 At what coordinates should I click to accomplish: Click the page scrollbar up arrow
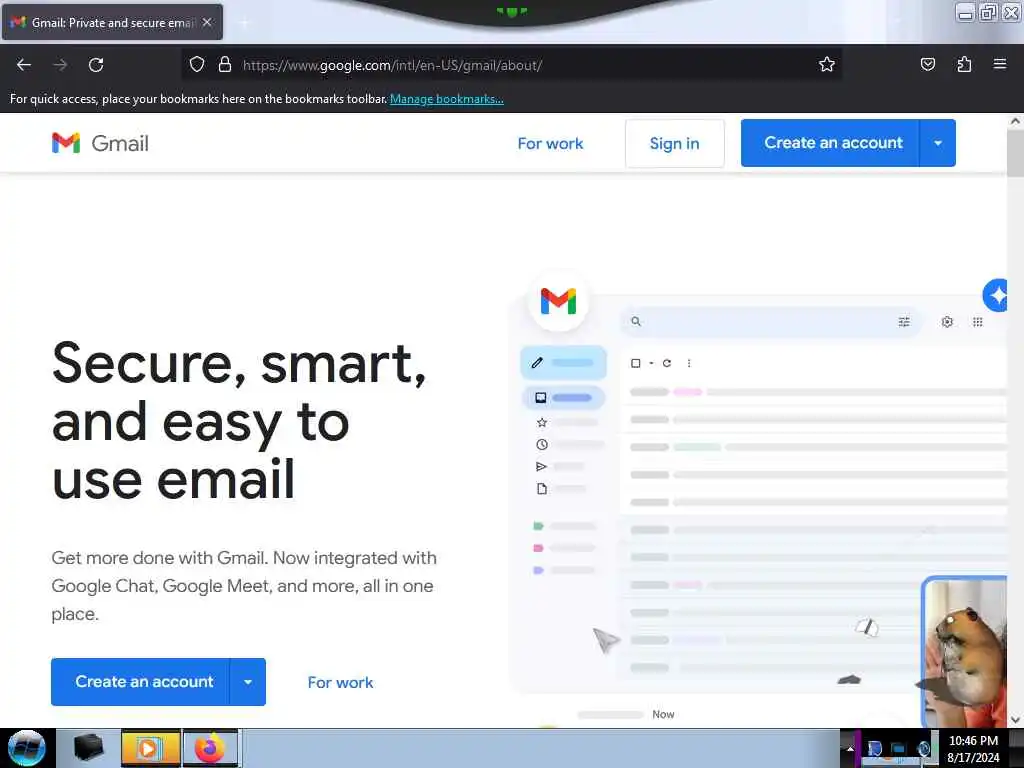click(1015, 121)
